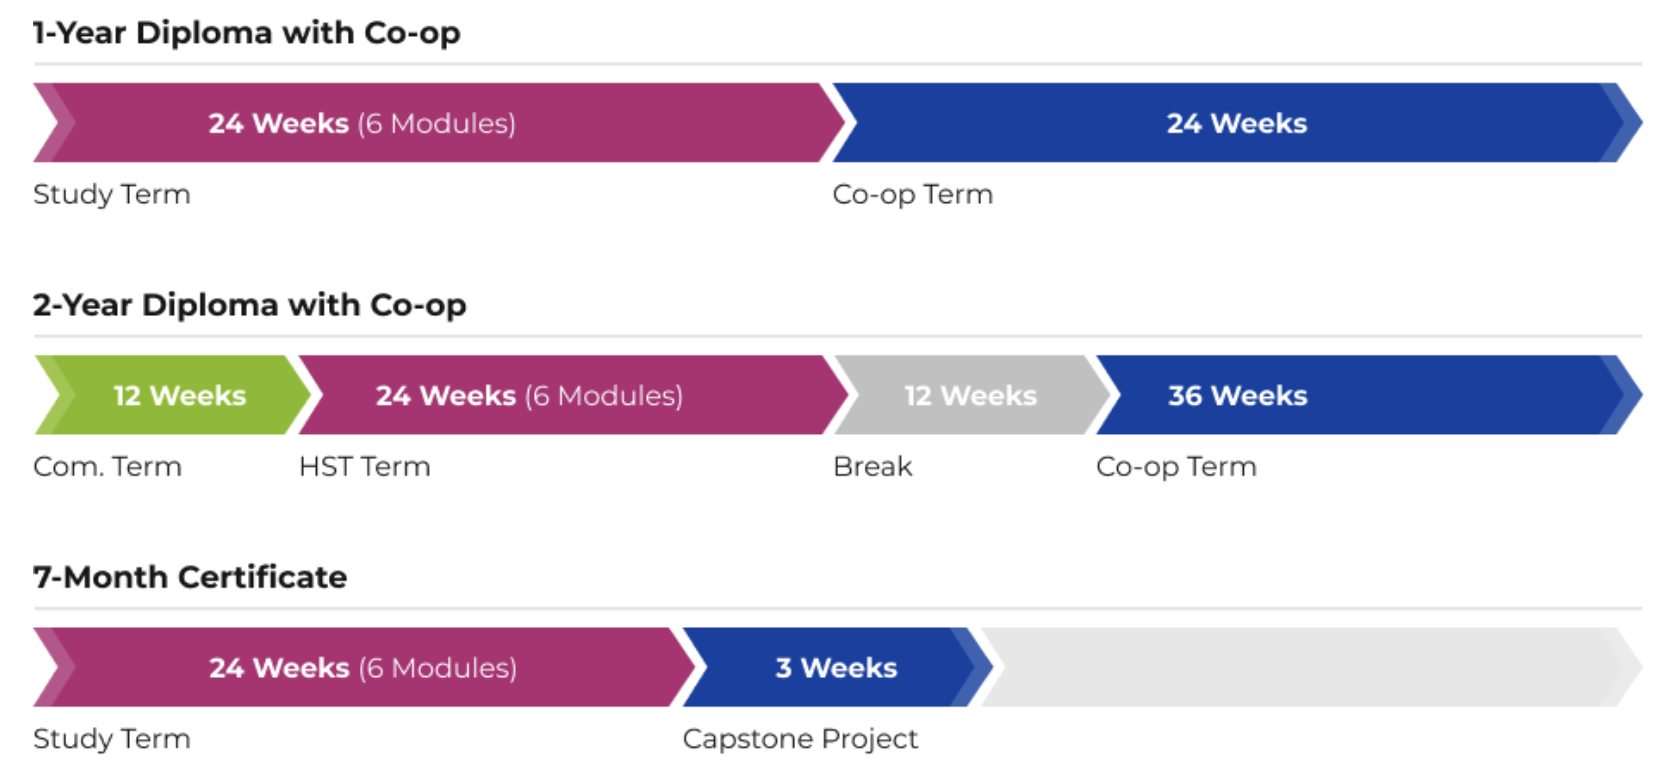Click the Capstone Project label
This screenshot has height=766, width=1664.
click(x=800, y=738)
